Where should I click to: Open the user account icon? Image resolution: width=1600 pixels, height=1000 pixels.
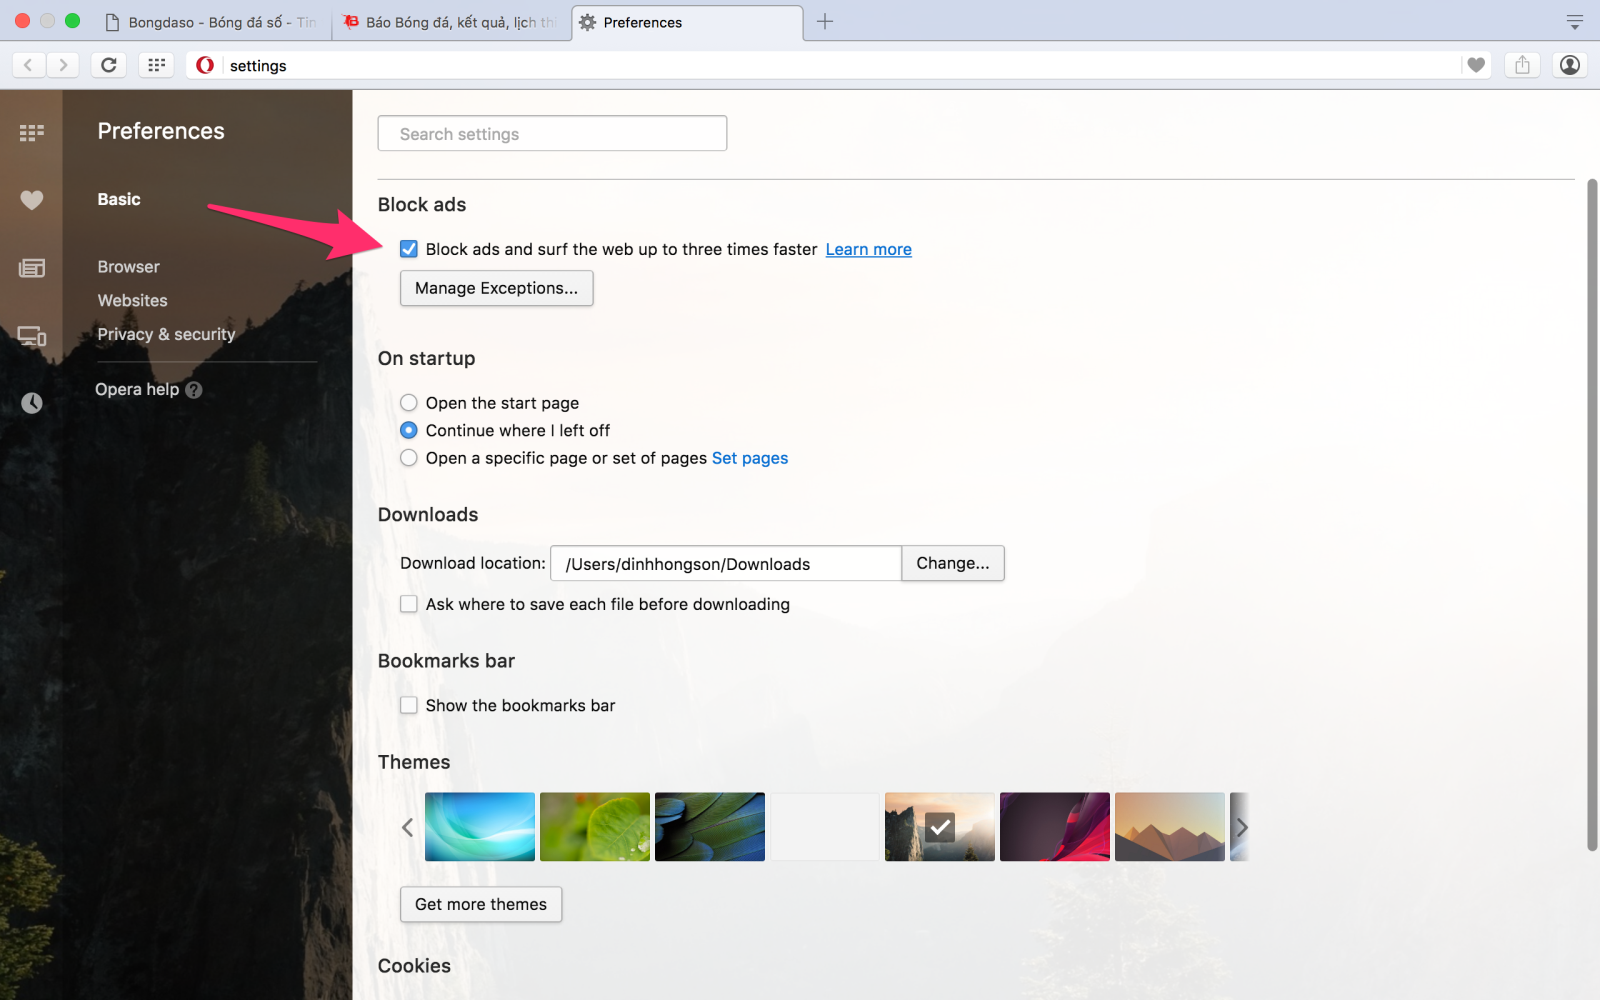coord(1570,65)
